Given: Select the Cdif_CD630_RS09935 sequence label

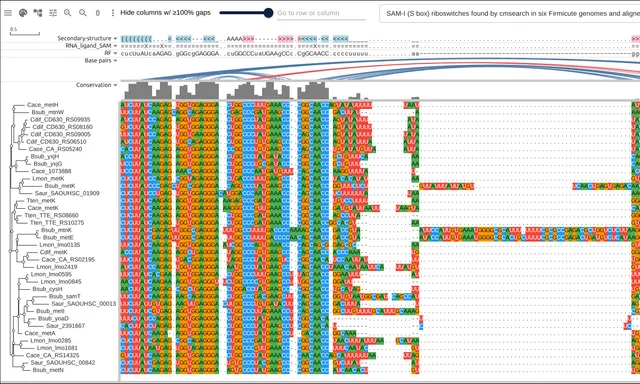Looking at the screenshot, I should [60, 120].
